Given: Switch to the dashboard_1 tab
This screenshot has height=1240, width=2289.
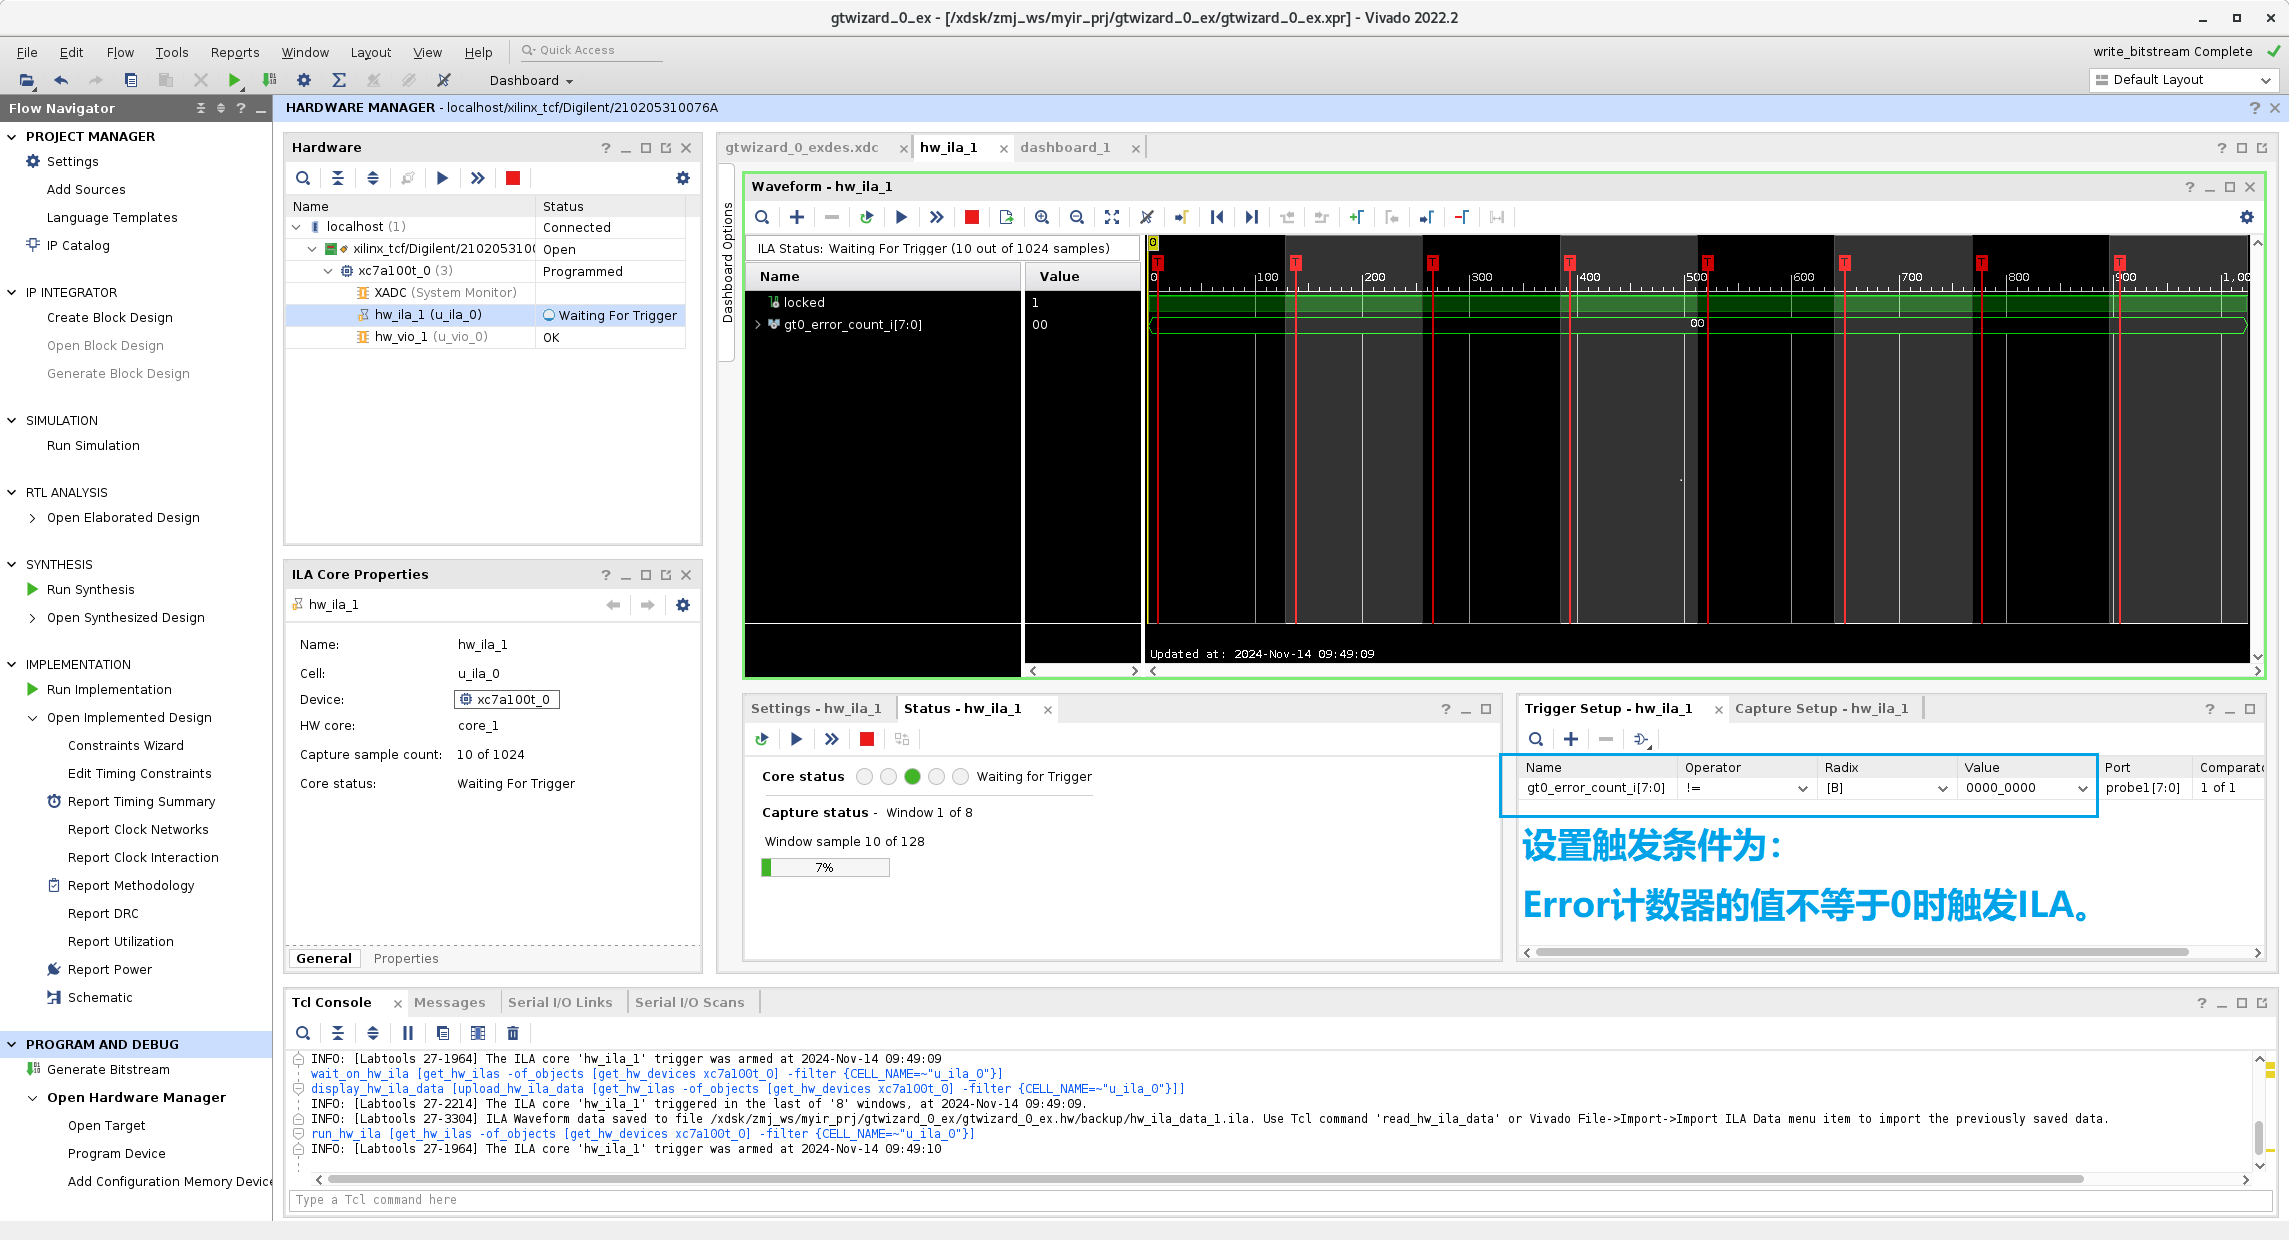Looking at the screenshot, I should point(1065,147).
